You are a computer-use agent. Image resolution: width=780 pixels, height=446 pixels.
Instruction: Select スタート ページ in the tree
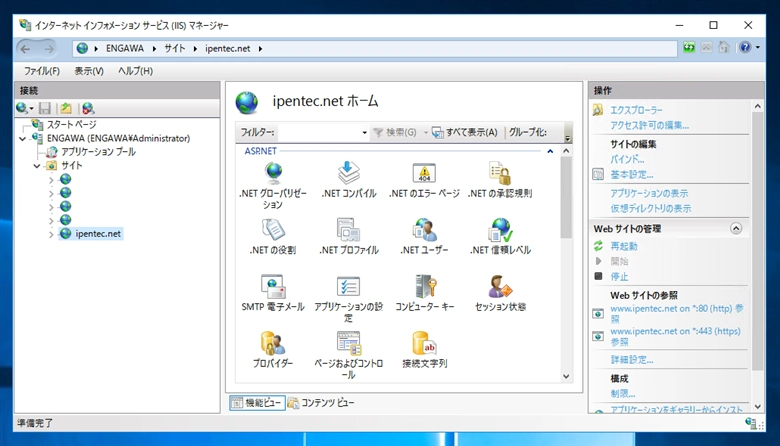point(71,124)
